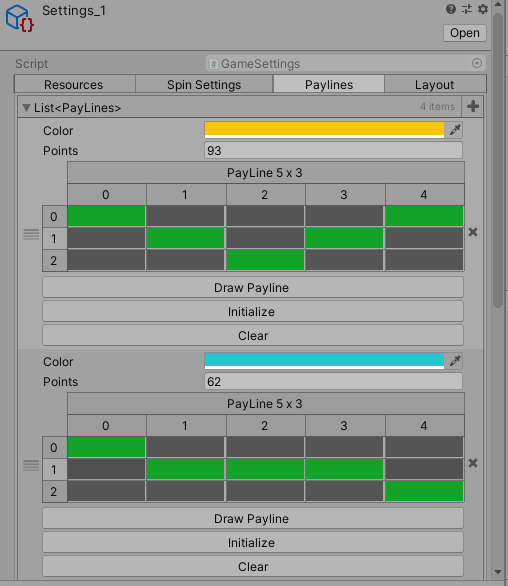Toggle on first payline cell column 0 row 2
The width and height of the screenshot is (508, 586).
pyautogui.click(x=106, y=260)
